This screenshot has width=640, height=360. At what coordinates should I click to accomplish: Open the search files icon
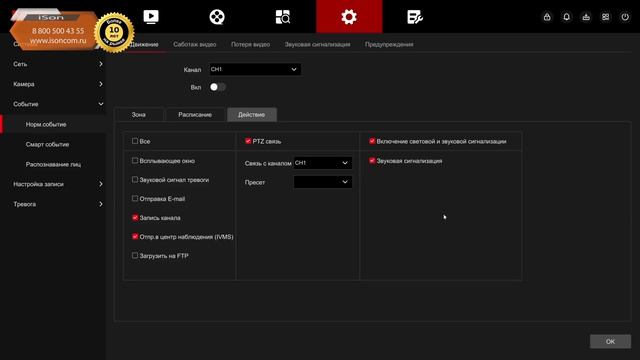pyautogui.click(x=283, y=17)
